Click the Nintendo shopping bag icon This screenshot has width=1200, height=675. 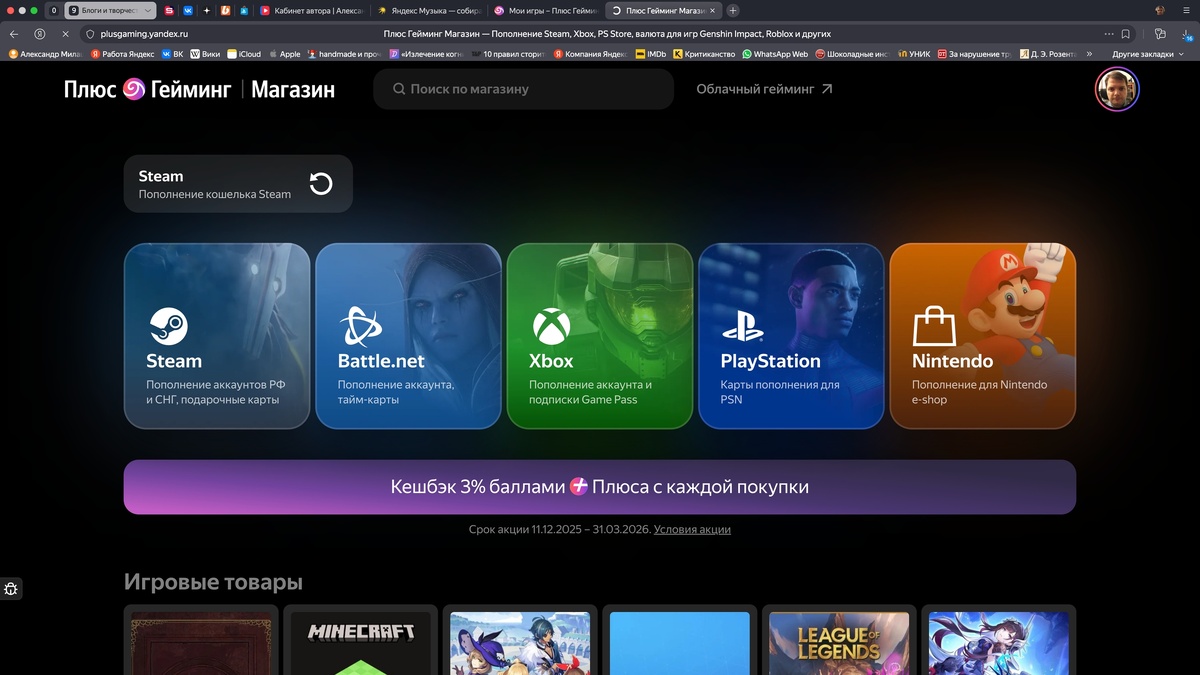pyautogui.click(x=934, y=326)
